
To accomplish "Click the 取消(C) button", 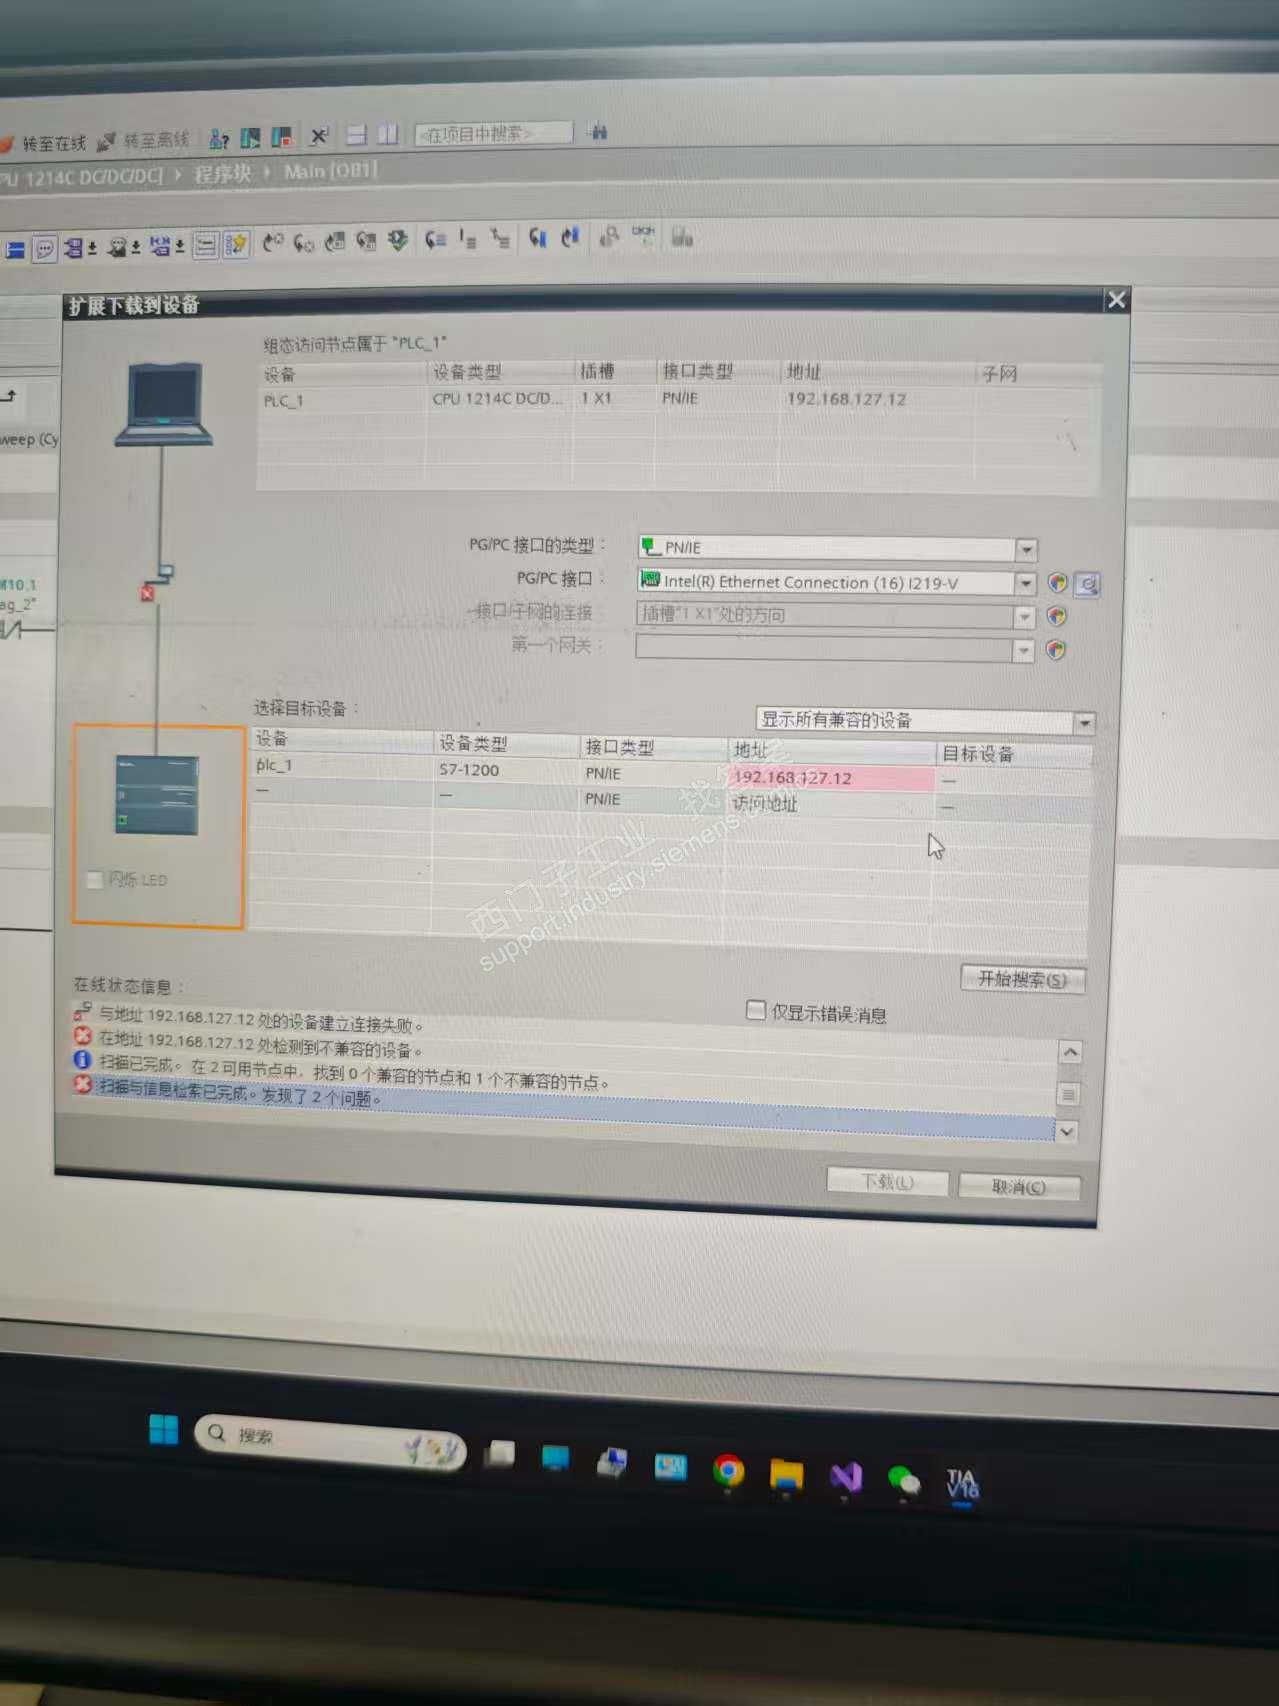I will pos(1018,1186).
